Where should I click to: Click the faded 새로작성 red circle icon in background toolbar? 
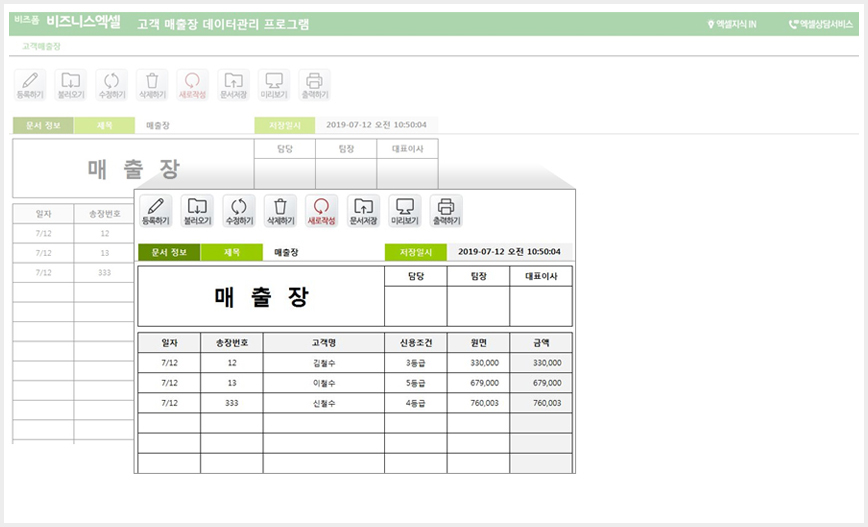click(x=193, y=85)
